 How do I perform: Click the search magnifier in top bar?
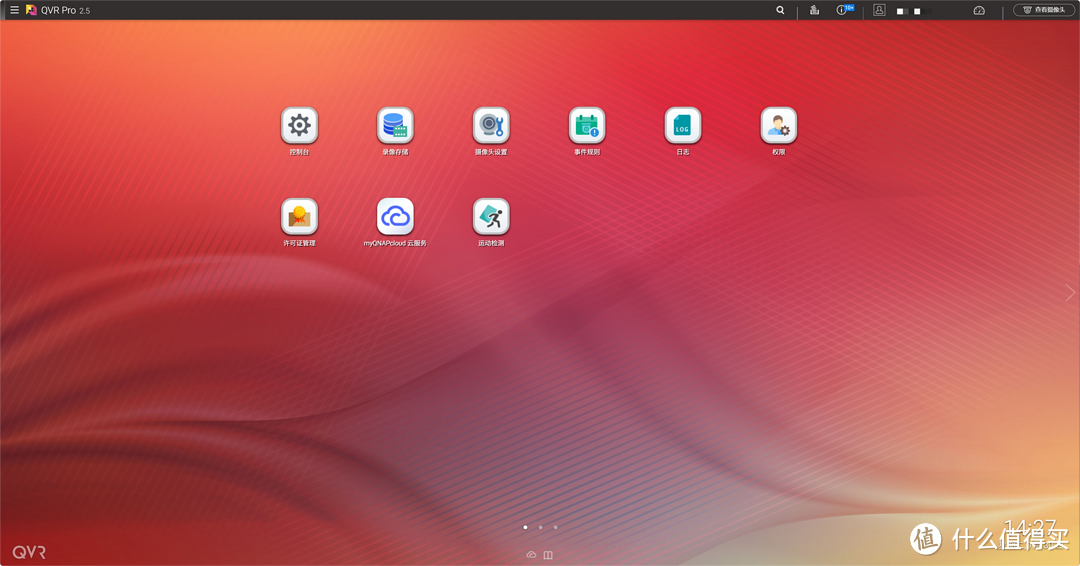pos(780,10)
